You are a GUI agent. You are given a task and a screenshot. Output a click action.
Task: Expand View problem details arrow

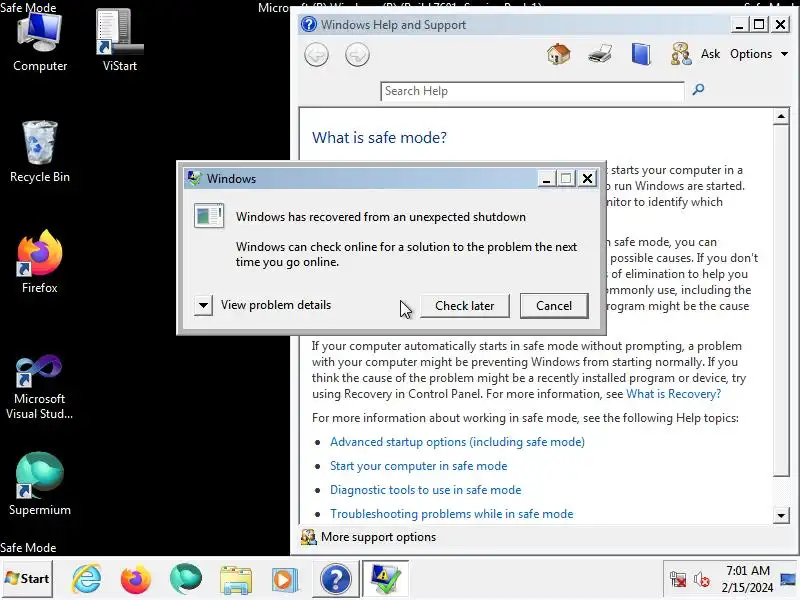click(203, 306)
